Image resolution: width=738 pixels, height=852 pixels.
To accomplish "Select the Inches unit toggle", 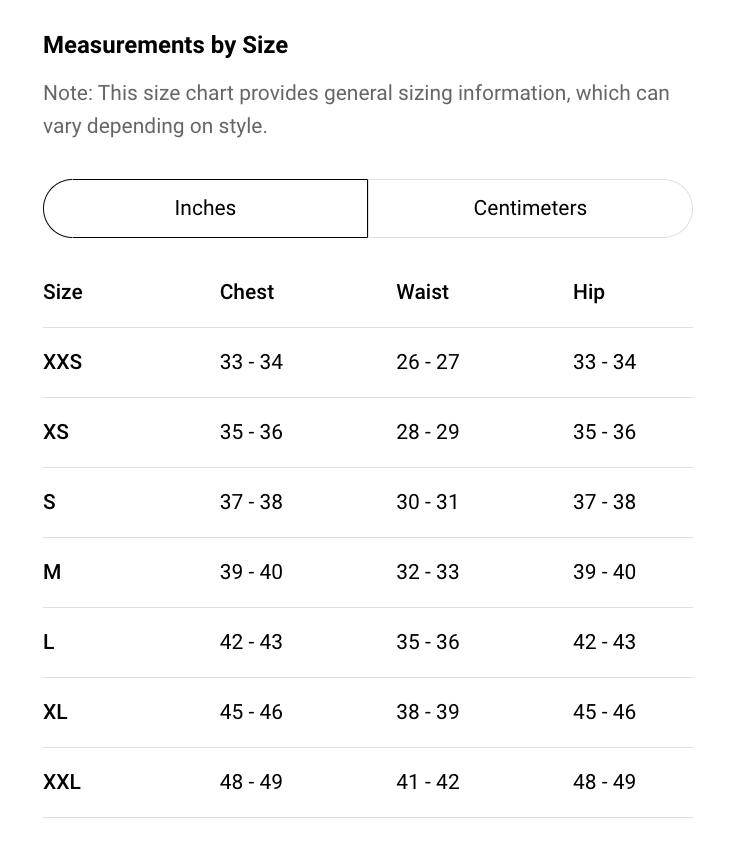I will [x=205, y=208].
